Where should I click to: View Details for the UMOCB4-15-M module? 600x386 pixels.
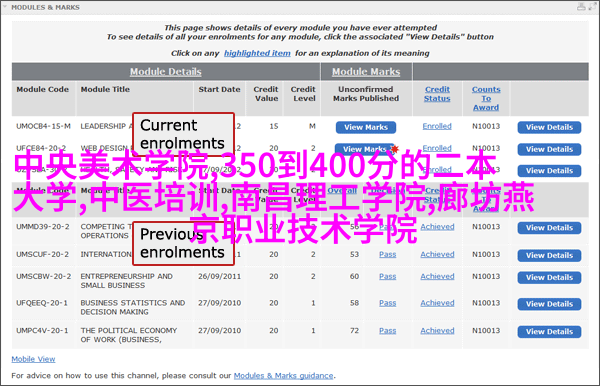(x=549, y=127)
